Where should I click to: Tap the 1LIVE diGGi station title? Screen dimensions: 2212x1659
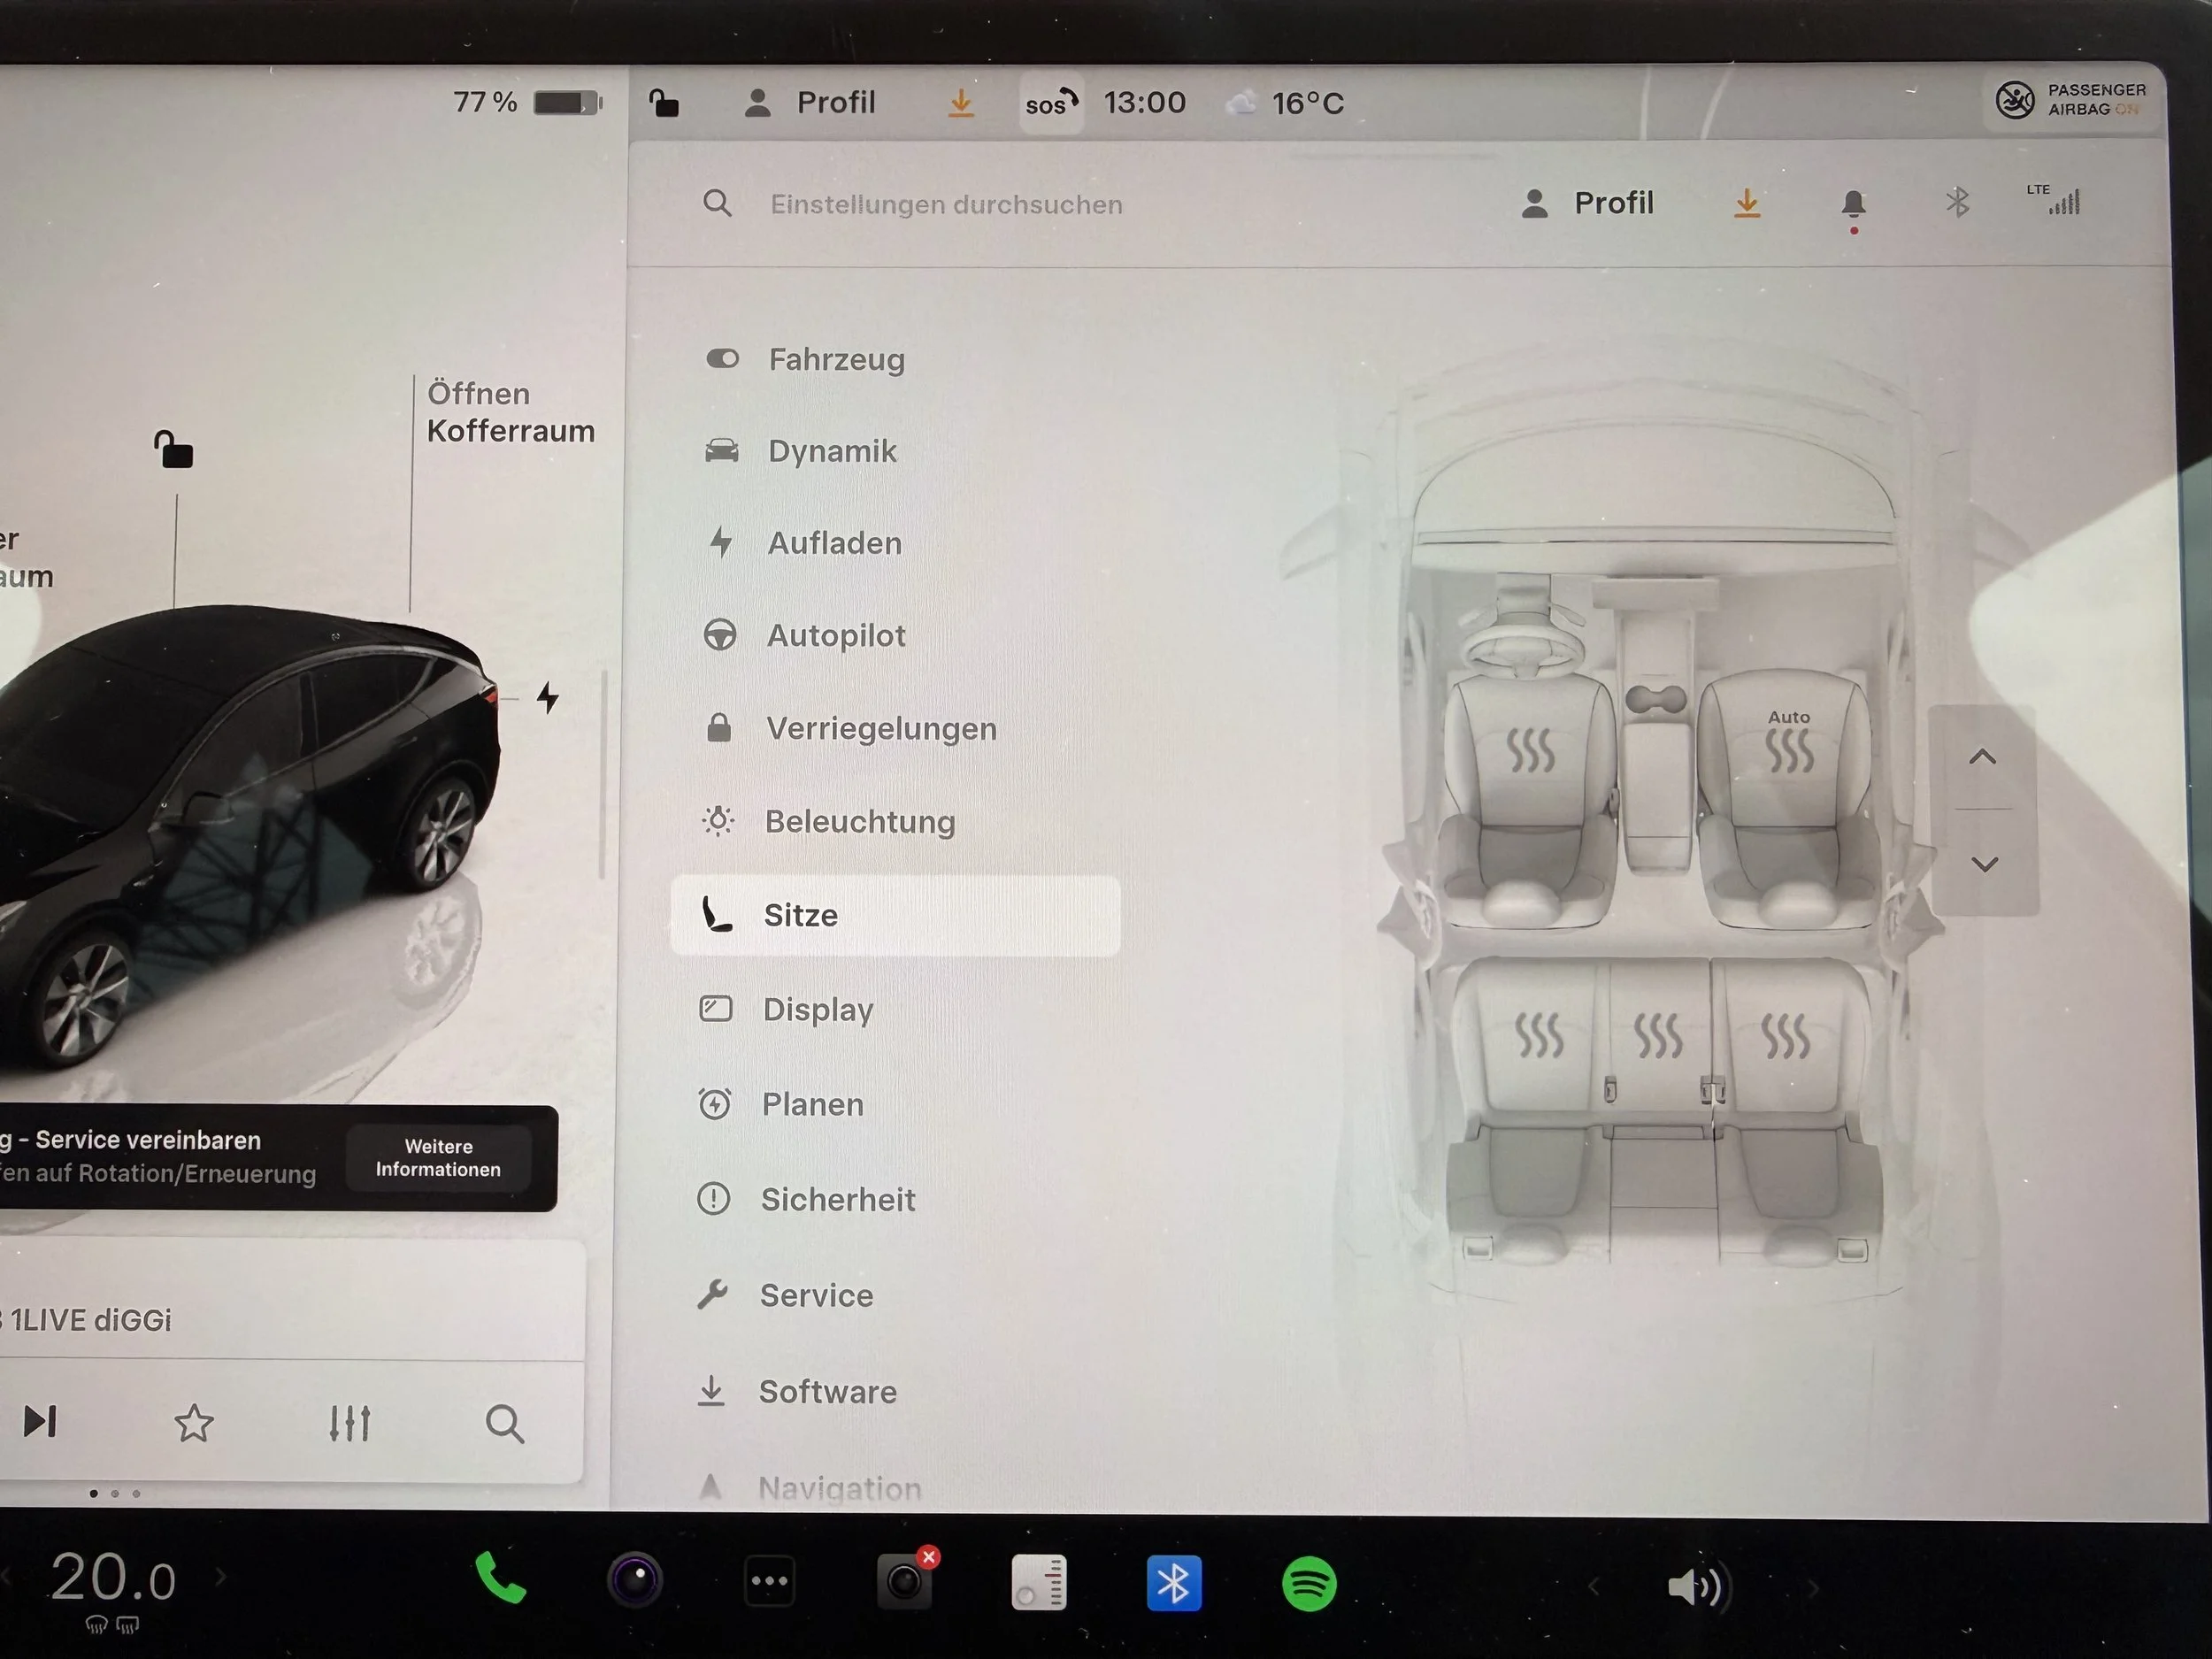[x=90, y=1320]
